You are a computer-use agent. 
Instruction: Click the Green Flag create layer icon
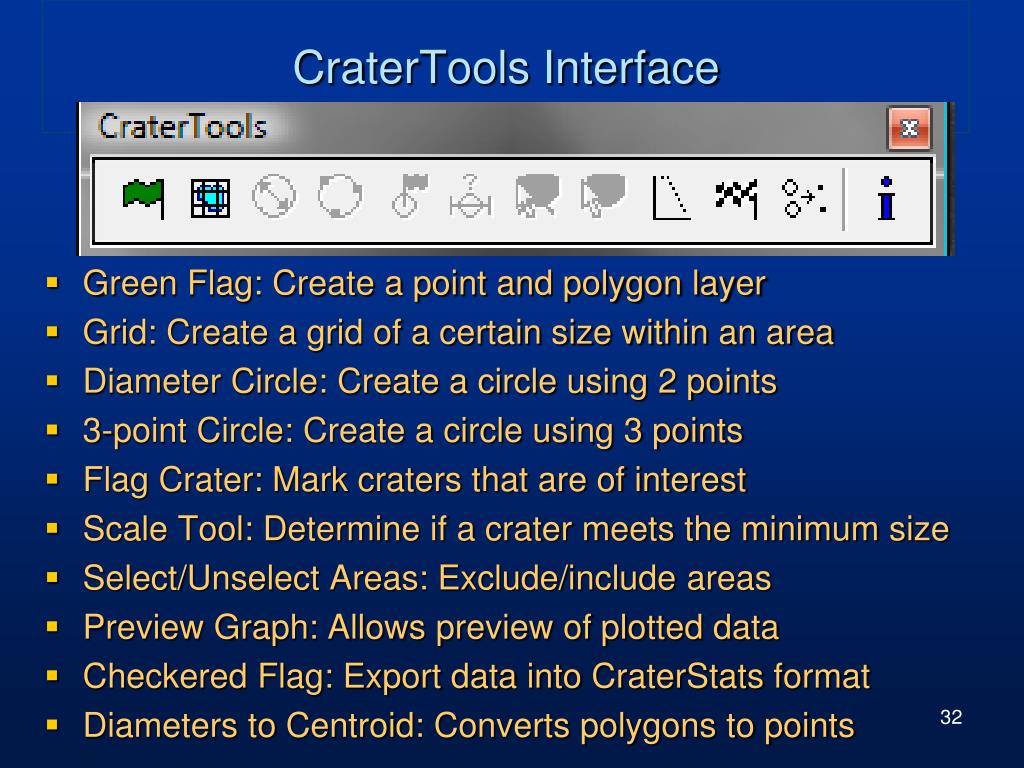coord(144,198)
